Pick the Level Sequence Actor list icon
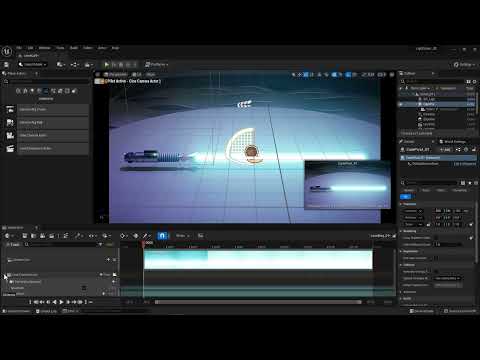The width and height of the screenshot is (480, 360). 10,148
